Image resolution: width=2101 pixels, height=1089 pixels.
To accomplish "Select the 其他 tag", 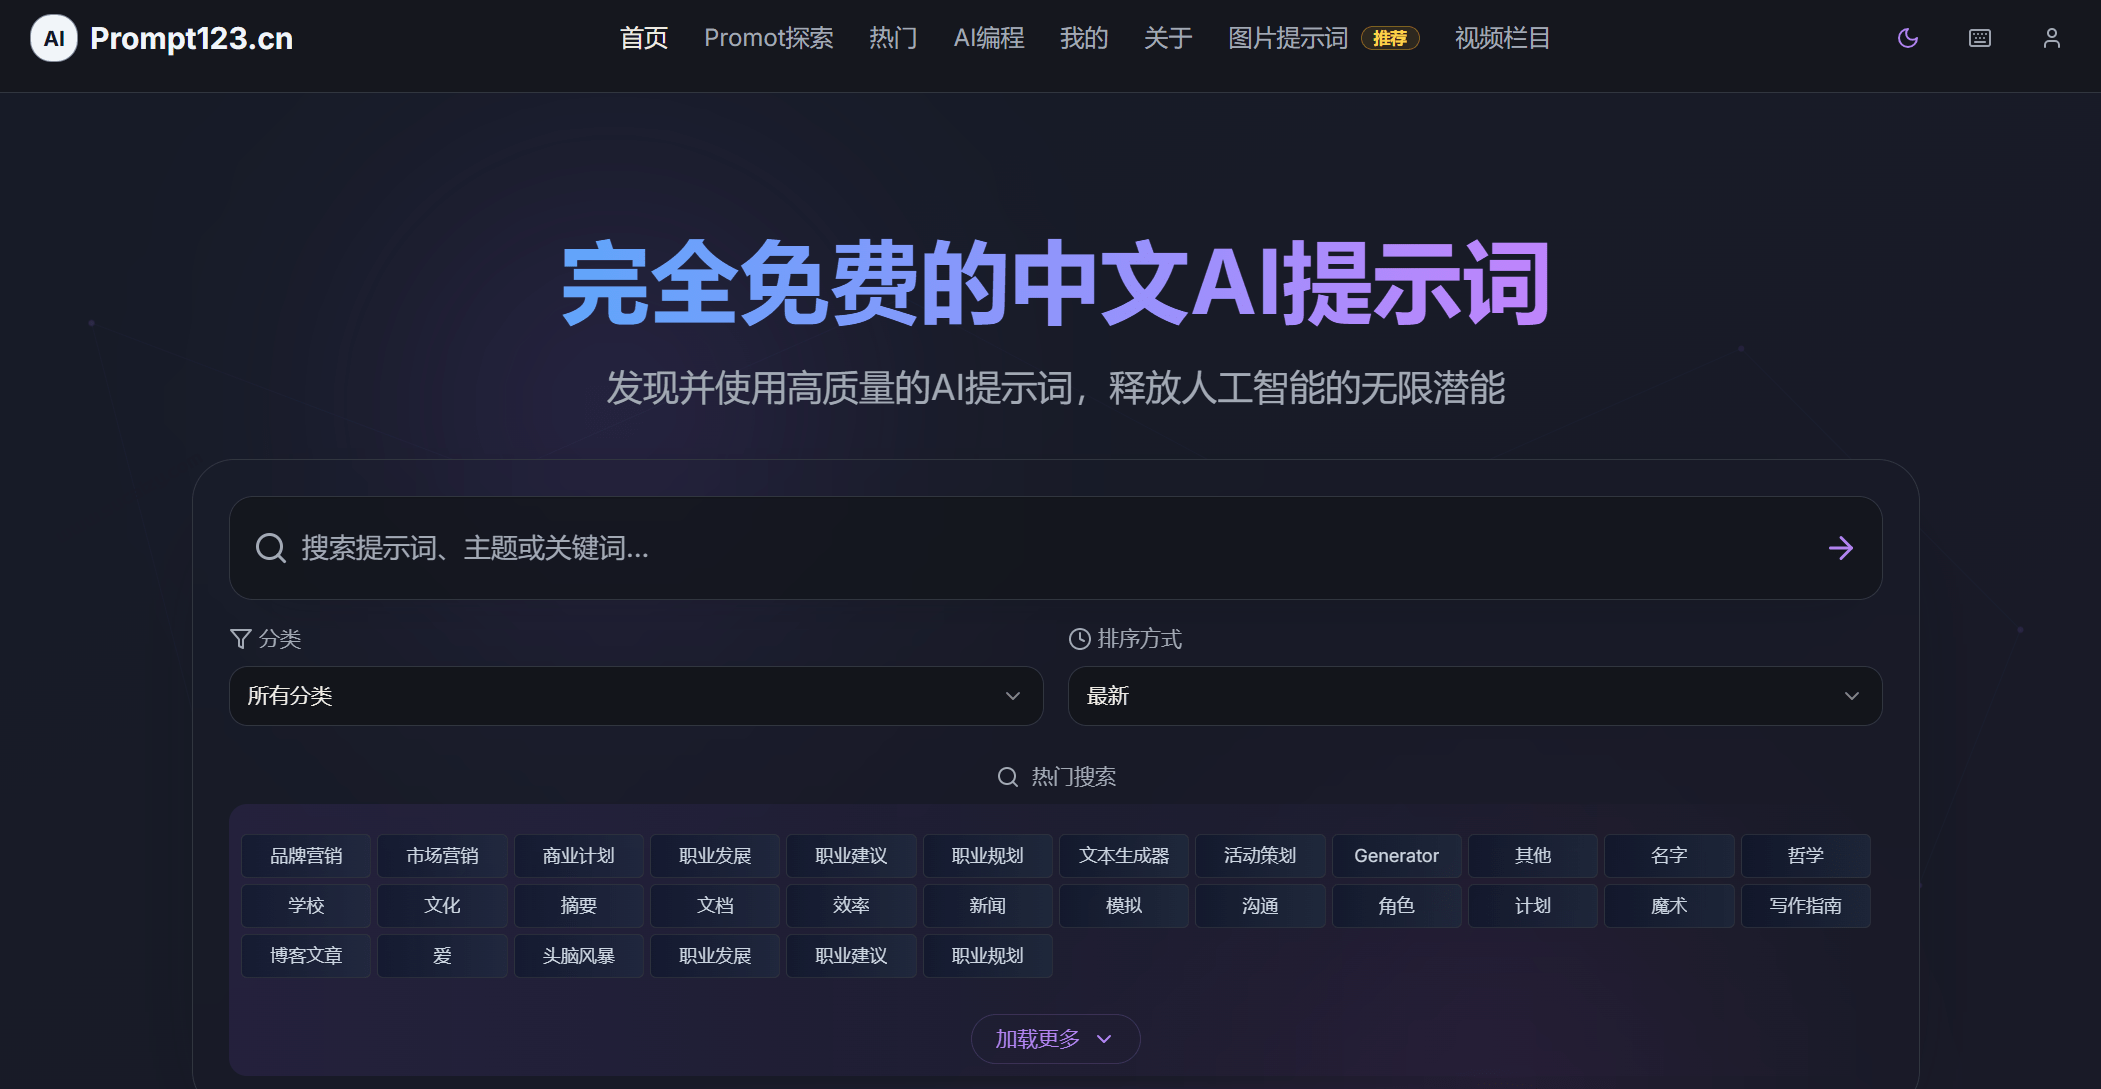I will click(1533, 856).
